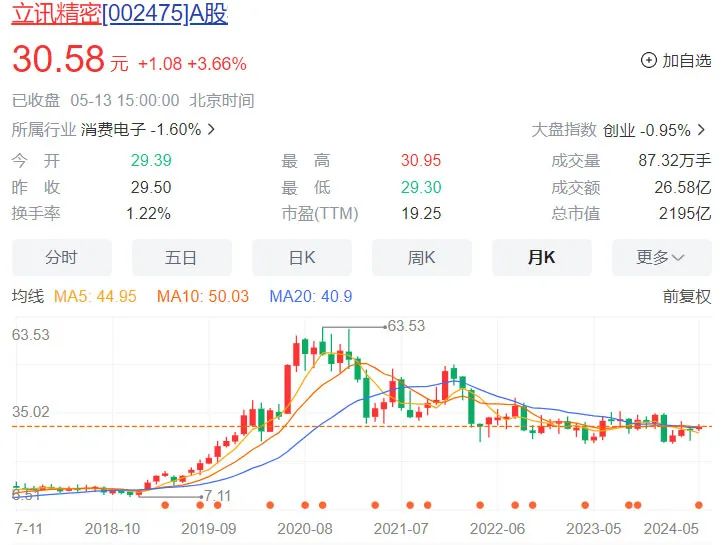Click the 总市值 value 2195亿
This screenshot has height=545, width=724.
click(x=685, y=213)
